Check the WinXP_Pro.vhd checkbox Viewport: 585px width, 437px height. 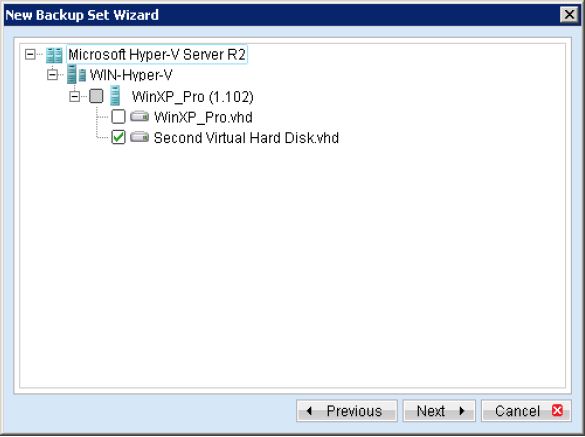(118, 117)
